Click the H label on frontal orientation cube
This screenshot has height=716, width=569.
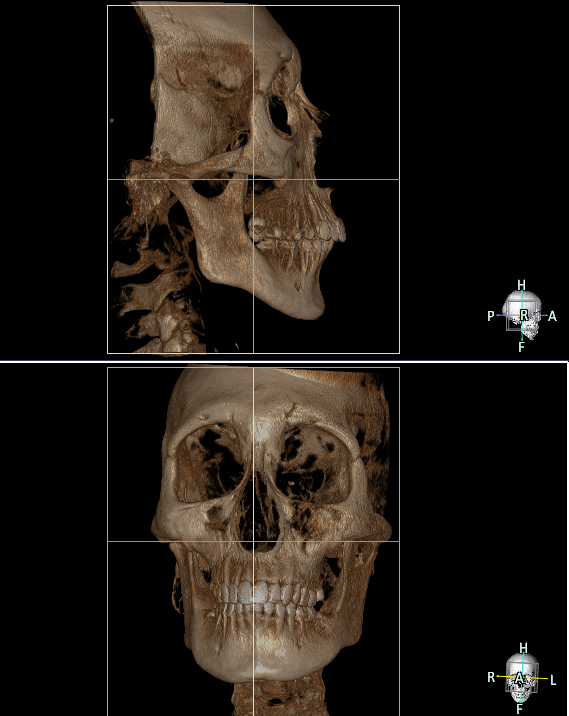(523, 648)
